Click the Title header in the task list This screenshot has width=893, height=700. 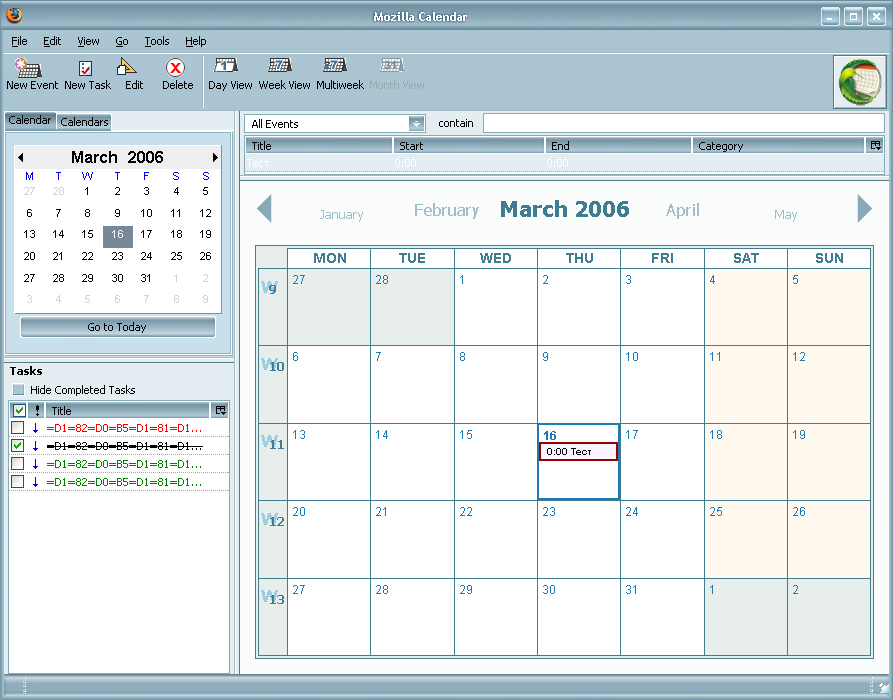[x=128, y=410]
